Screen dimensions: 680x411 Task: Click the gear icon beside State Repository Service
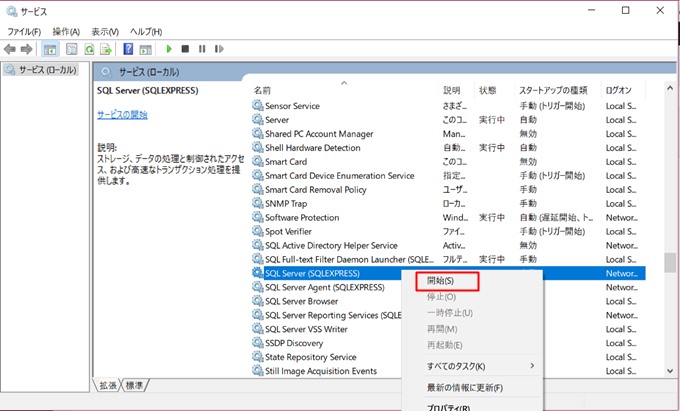[258, 356]
